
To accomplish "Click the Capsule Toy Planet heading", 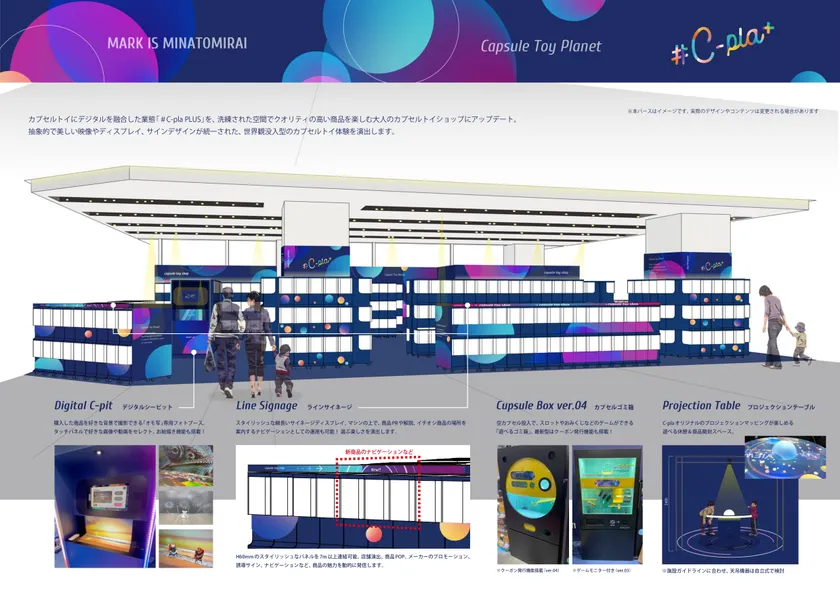I will [x=541, y=47].
